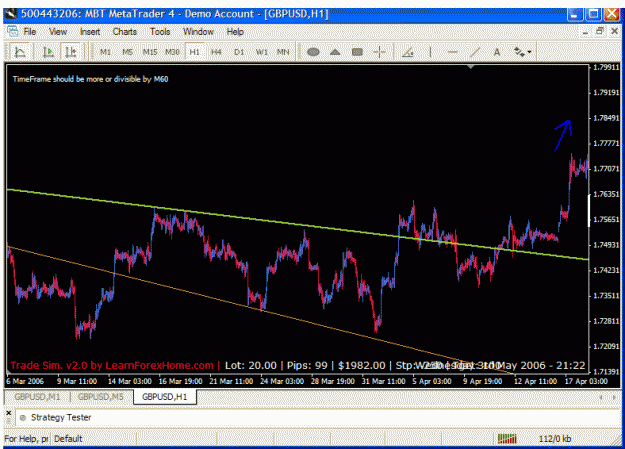Click the 112/0 kb traffic readout

pos(555,439)
